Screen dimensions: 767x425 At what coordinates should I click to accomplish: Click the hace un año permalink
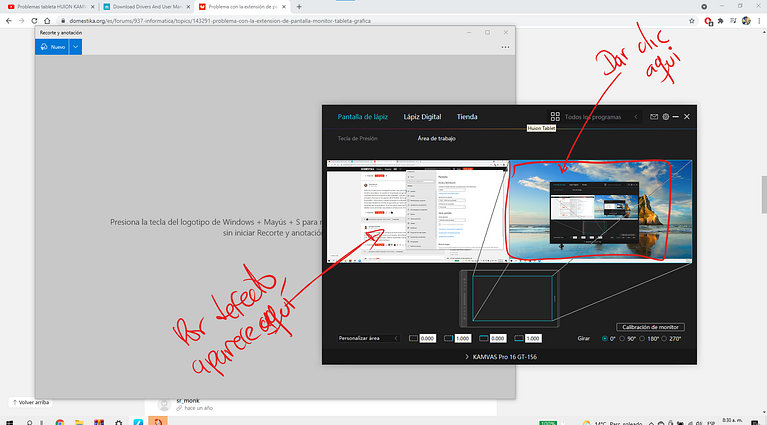click(198, 408)
